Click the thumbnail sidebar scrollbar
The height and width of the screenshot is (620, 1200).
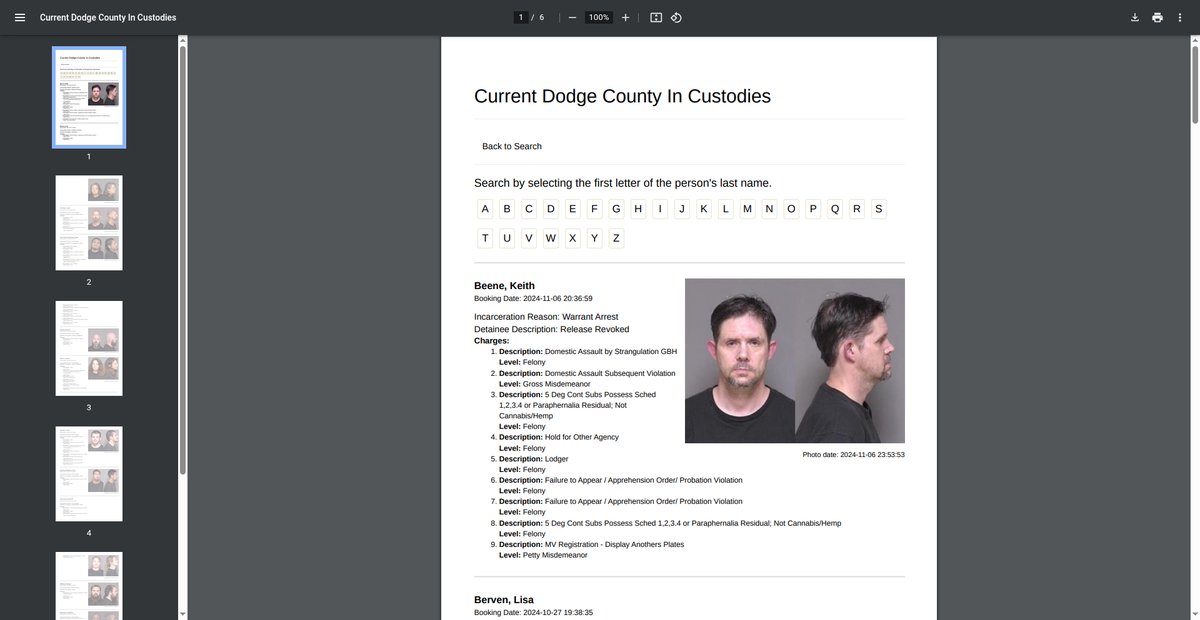point(182,260)
